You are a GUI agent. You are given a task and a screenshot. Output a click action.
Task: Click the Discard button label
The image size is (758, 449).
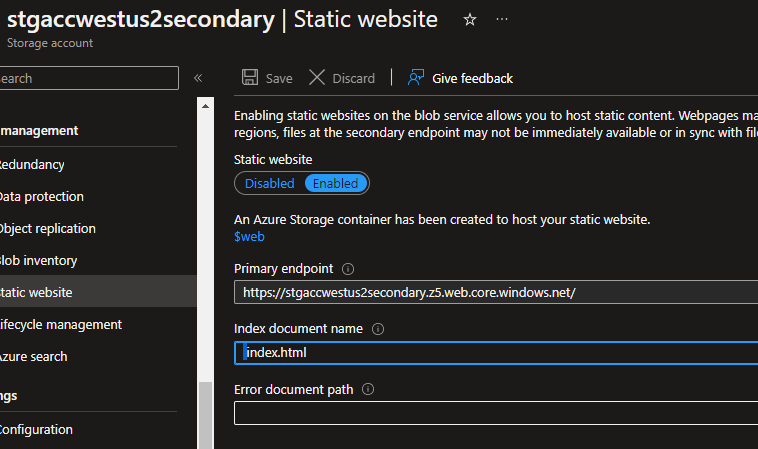click(353, 78)
